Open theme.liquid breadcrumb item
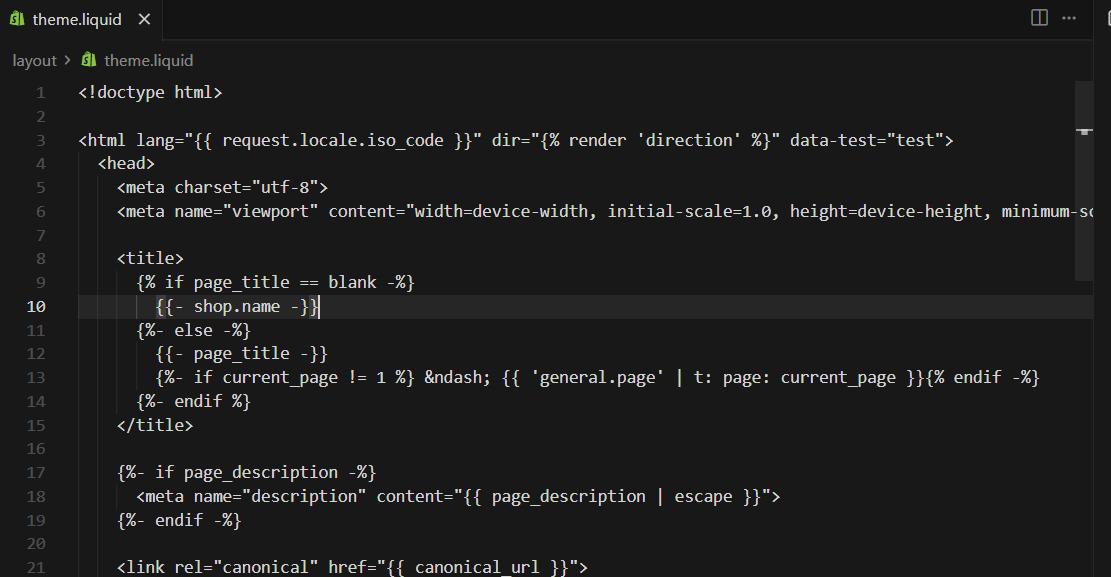This screenshot has width=1111, height=577. [148, 61]
